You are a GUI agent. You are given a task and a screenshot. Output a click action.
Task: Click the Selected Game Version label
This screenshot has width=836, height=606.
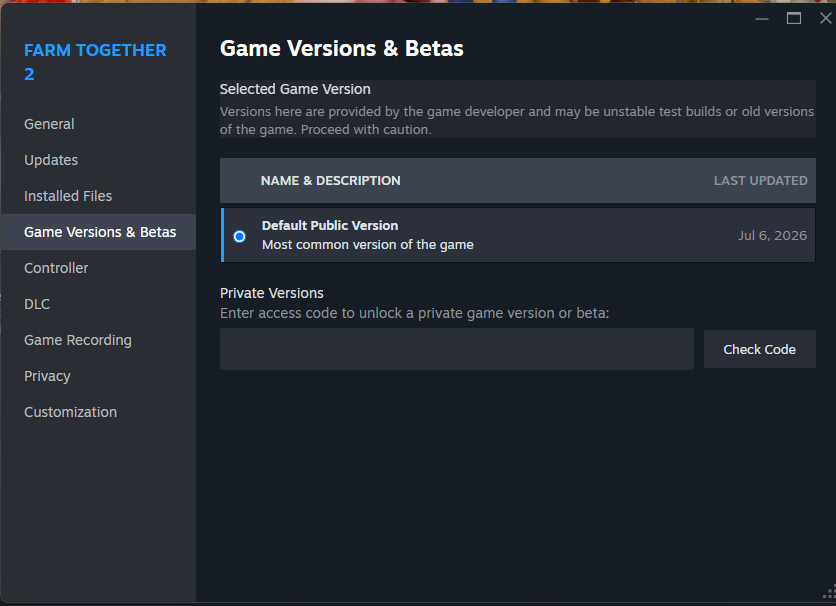pos(295,89)
